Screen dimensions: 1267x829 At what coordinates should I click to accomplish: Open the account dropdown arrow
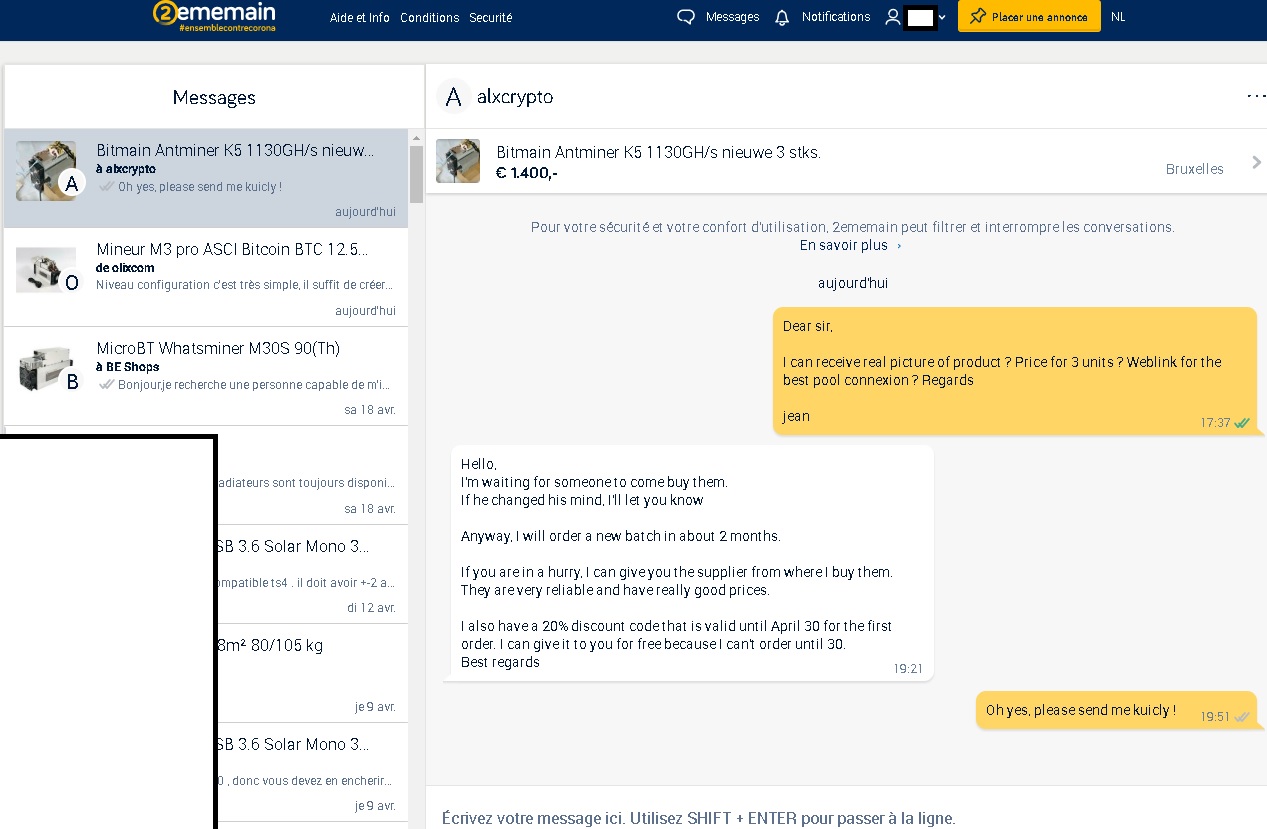pos(942,17)
